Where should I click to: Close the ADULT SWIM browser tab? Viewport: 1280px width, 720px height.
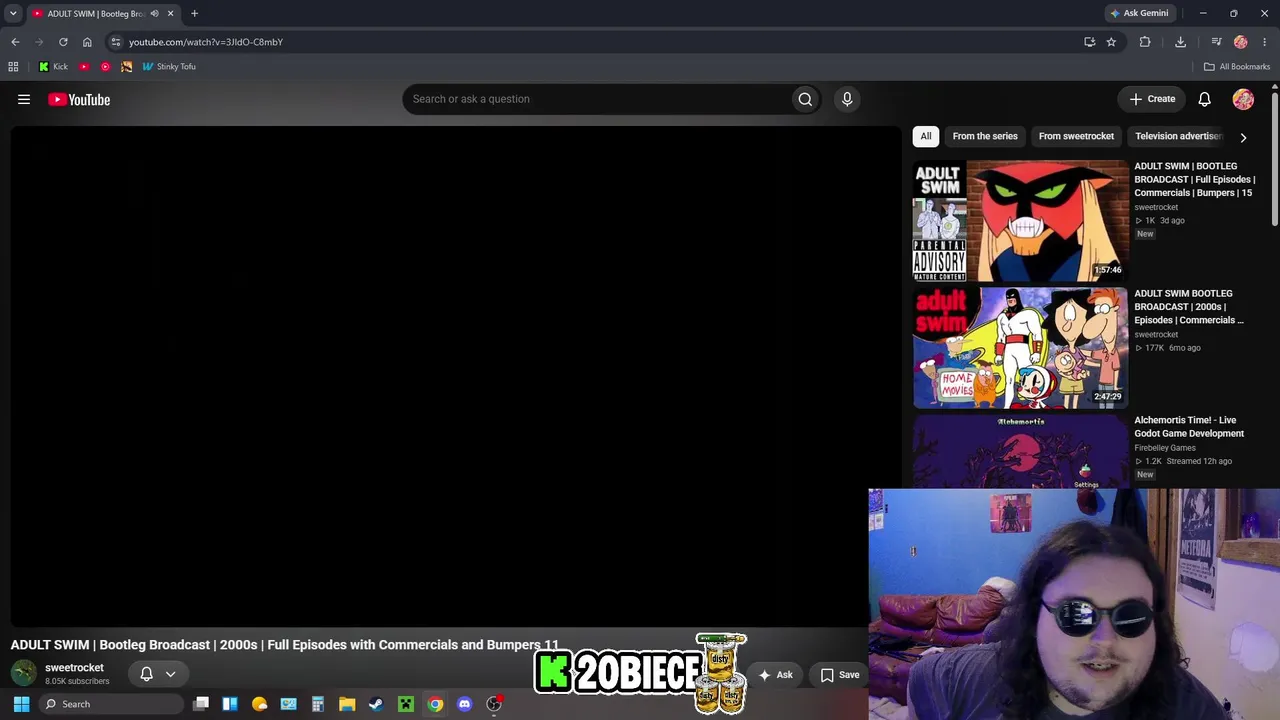[170, 14]
